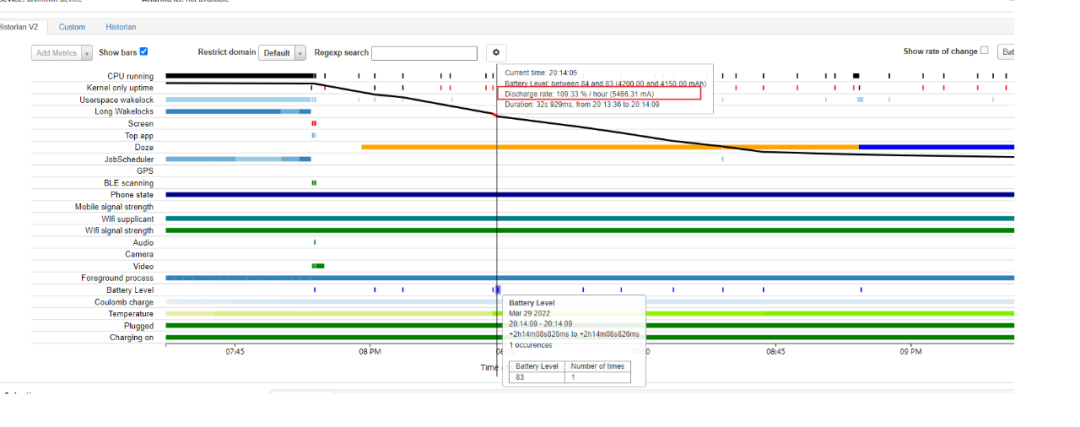This screenshot has height=427, width=1080.
Task: Switch to the Historian tab
Action: coord(121,27)
